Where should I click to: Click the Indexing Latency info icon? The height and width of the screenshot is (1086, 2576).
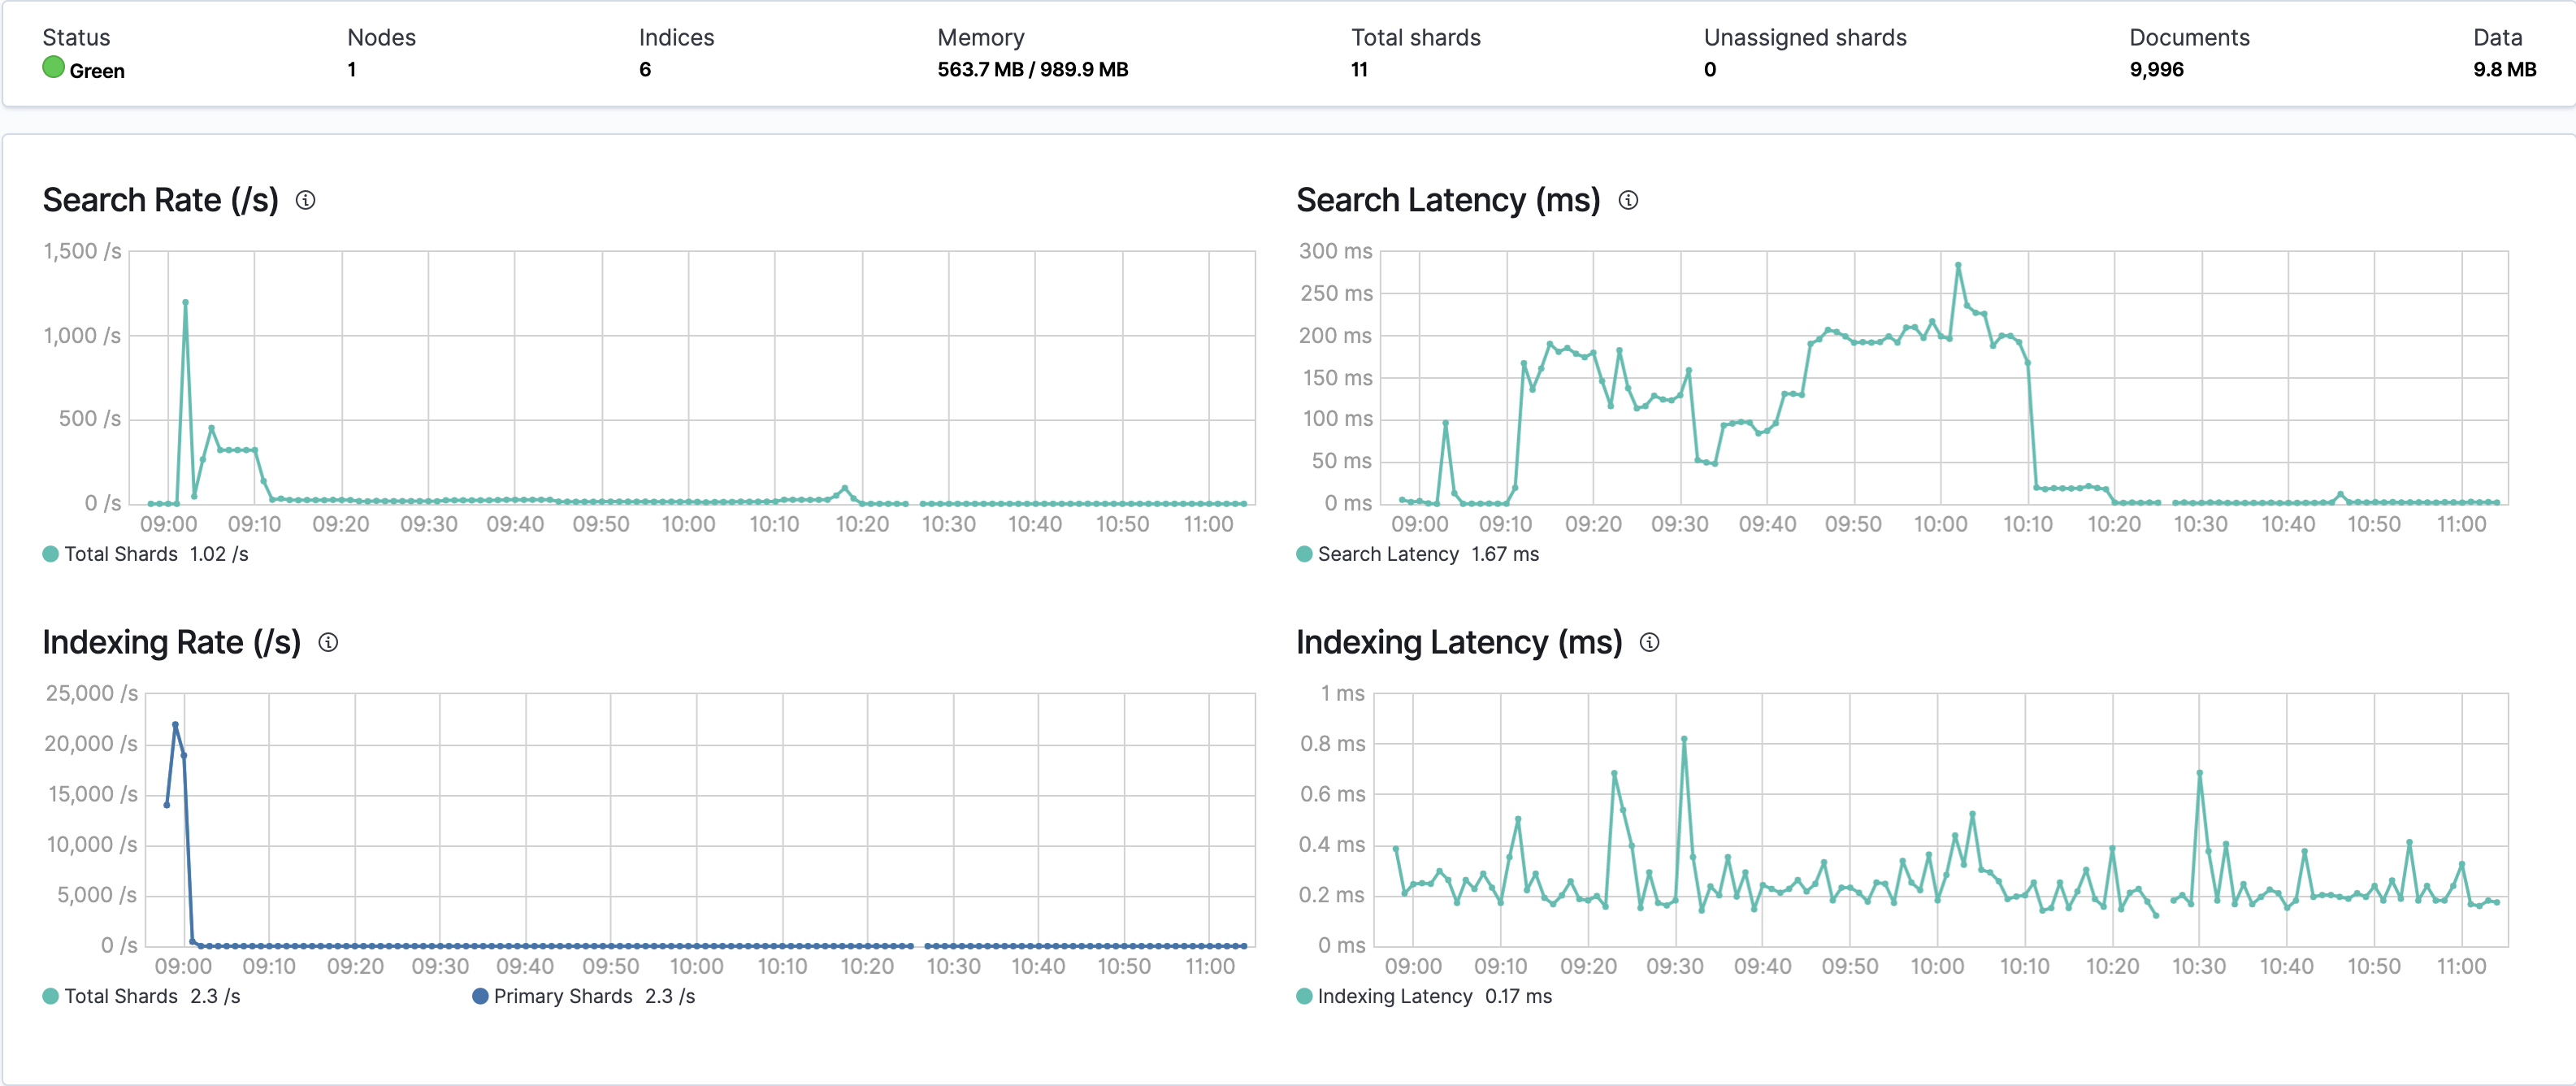[x=1650, y=643]
